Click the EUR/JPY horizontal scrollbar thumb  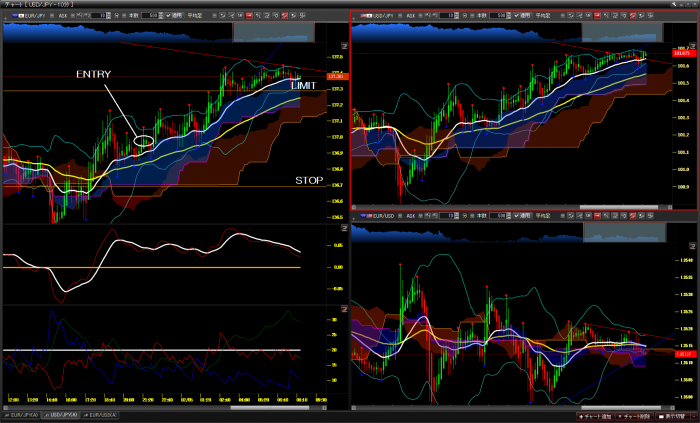(270, 408)
